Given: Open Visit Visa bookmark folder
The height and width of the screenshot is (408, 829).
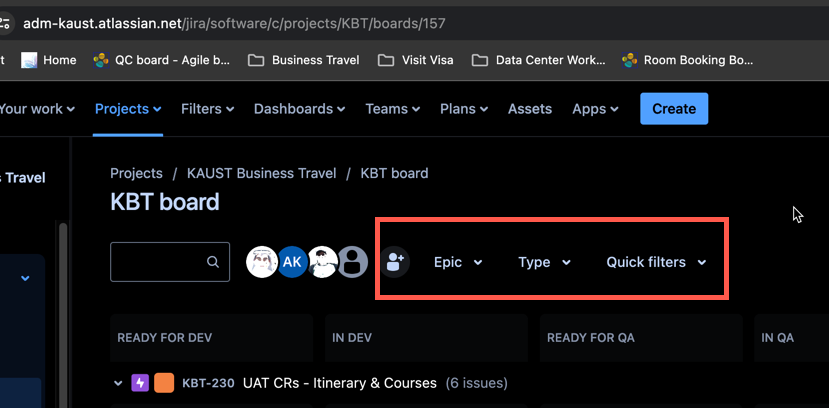Looking at the screenshot, I should [x=416, y=60].
